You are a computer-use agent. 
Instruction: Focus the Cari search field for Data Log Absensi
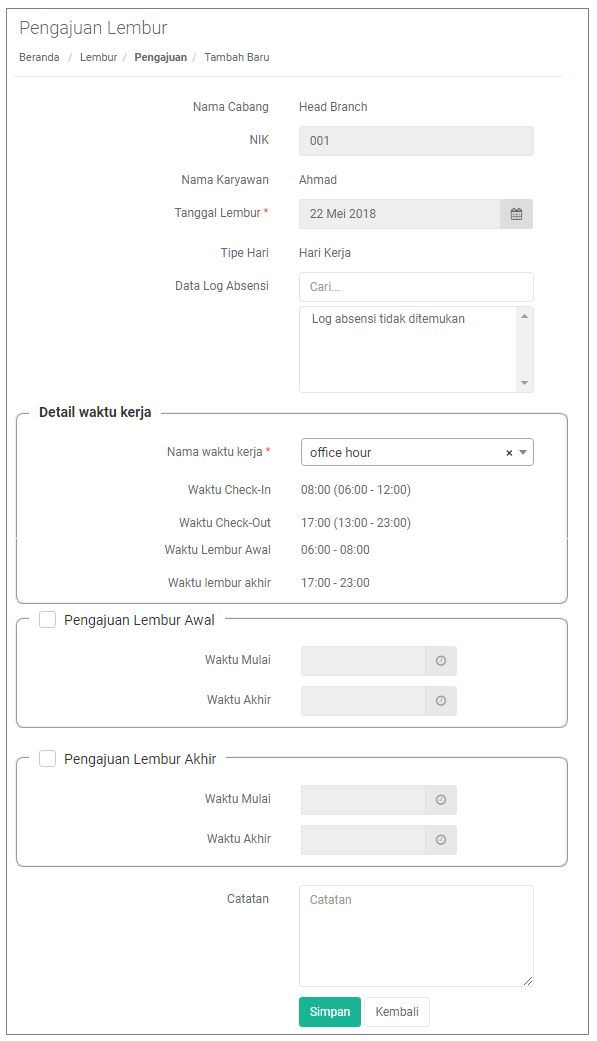tap(416, 287)
